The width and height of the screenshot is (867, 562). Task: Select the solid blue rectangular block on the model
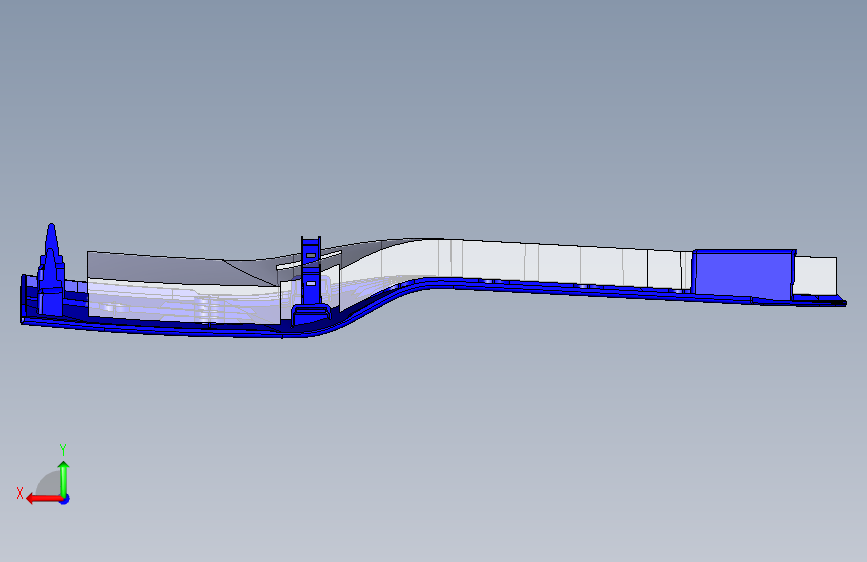click(x=744, y=273)
